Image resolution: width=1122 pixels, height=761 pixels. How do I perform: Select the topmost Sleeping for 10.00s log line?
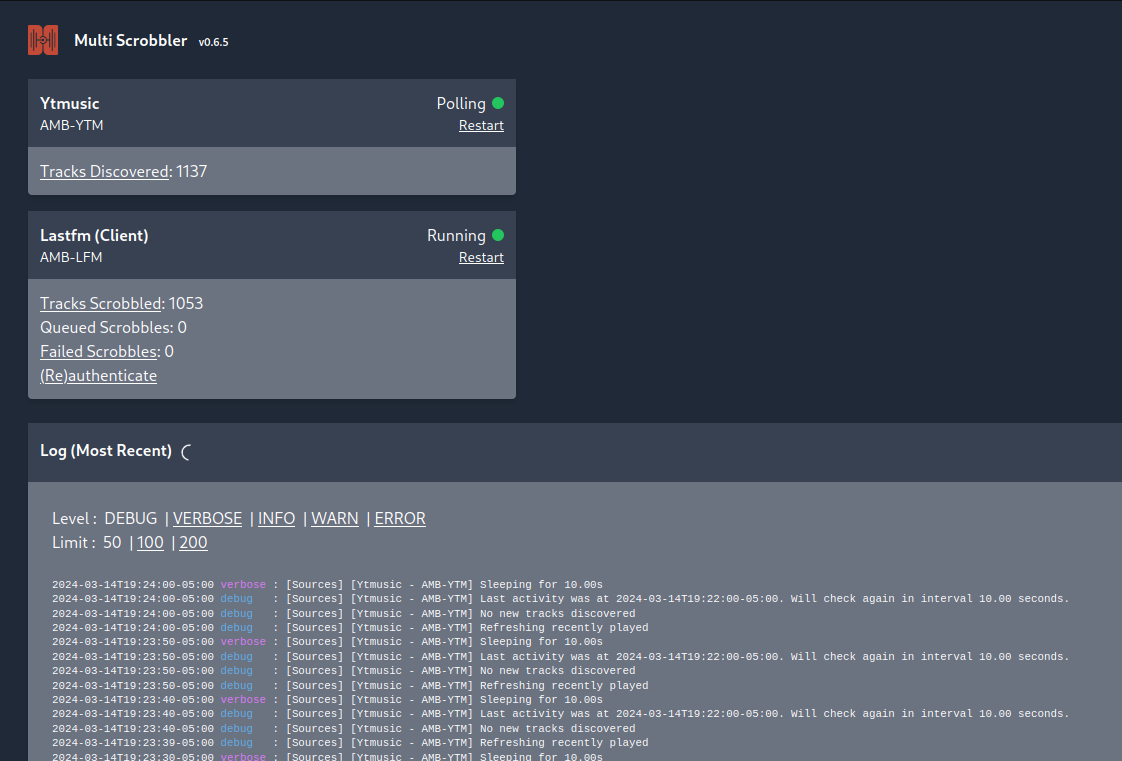click(x=330, y=584)
